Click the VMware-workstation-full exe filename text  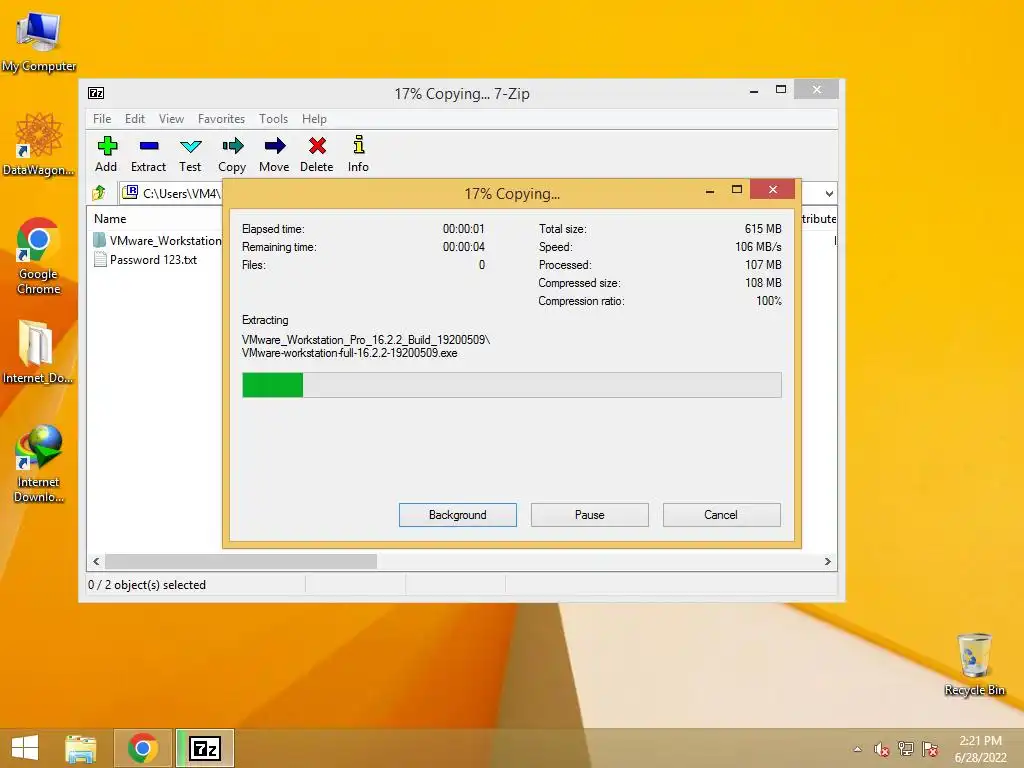point(349,353)
